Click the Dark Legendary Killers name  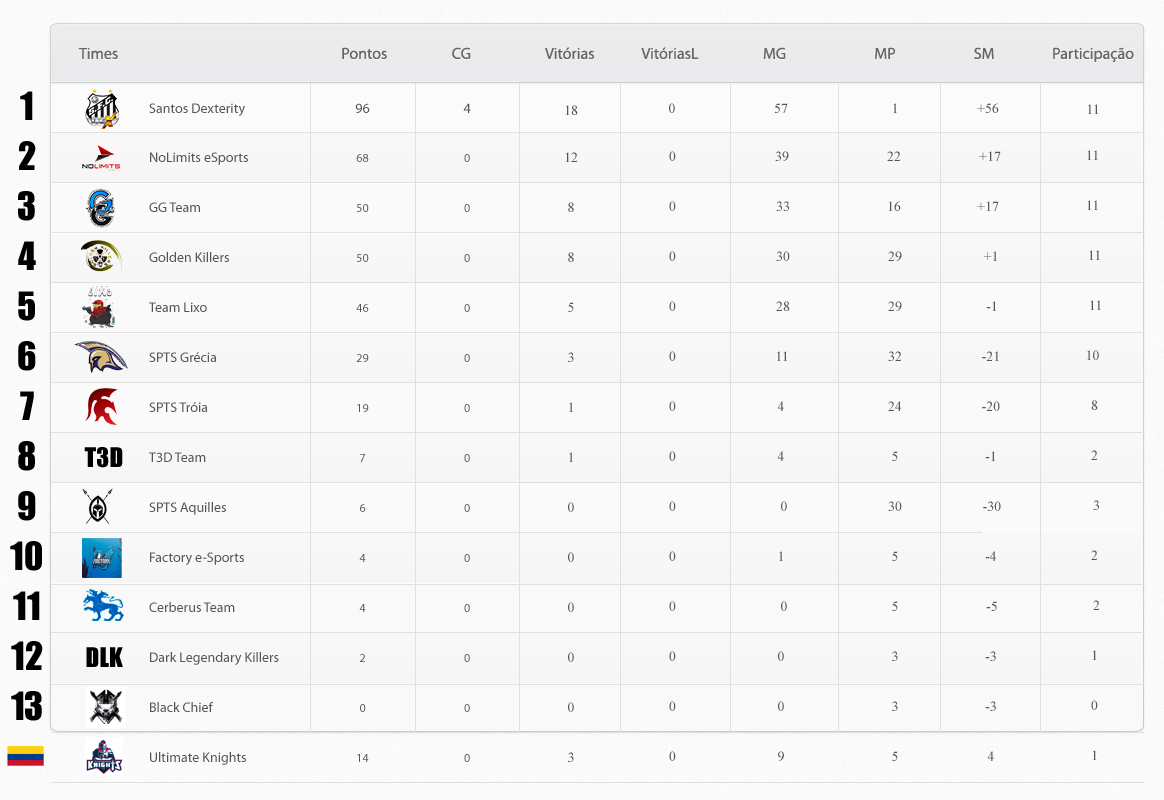click(x=214, y=658)
